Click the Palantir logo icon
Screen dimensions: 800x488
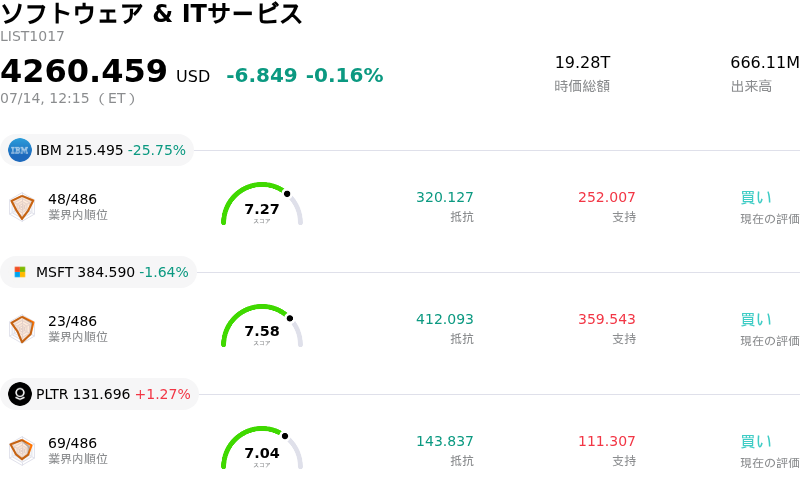tap(20, 394)
